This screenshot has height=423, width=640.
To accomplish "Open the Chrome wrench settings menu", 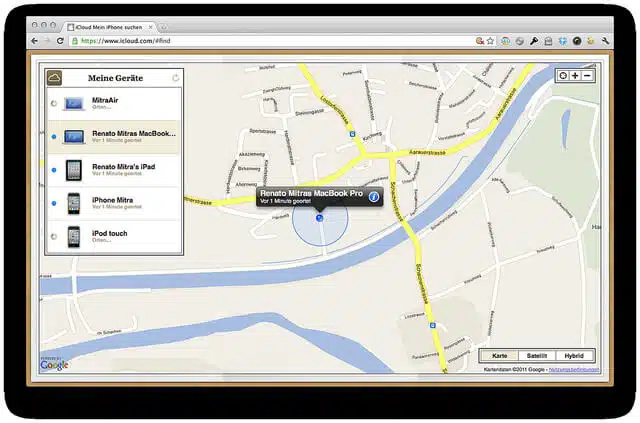I will [605, 41].
